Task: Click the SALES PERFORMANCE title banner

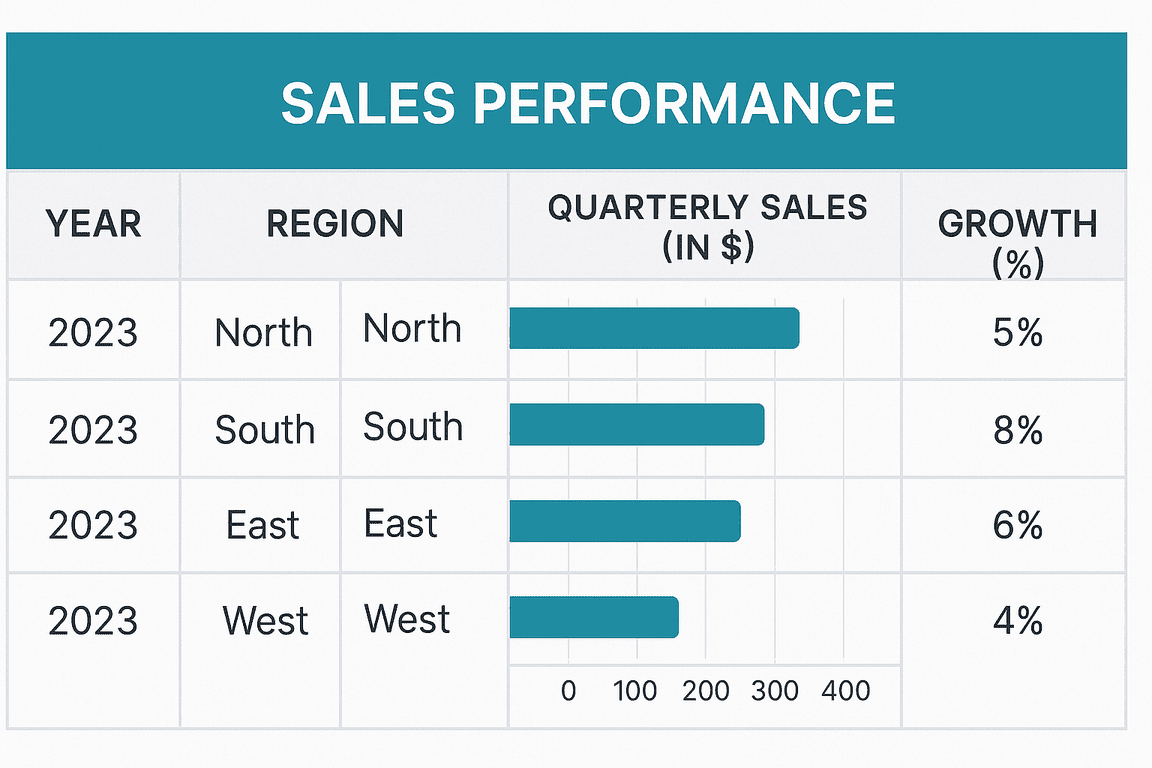Action: (x=566, y=101)
